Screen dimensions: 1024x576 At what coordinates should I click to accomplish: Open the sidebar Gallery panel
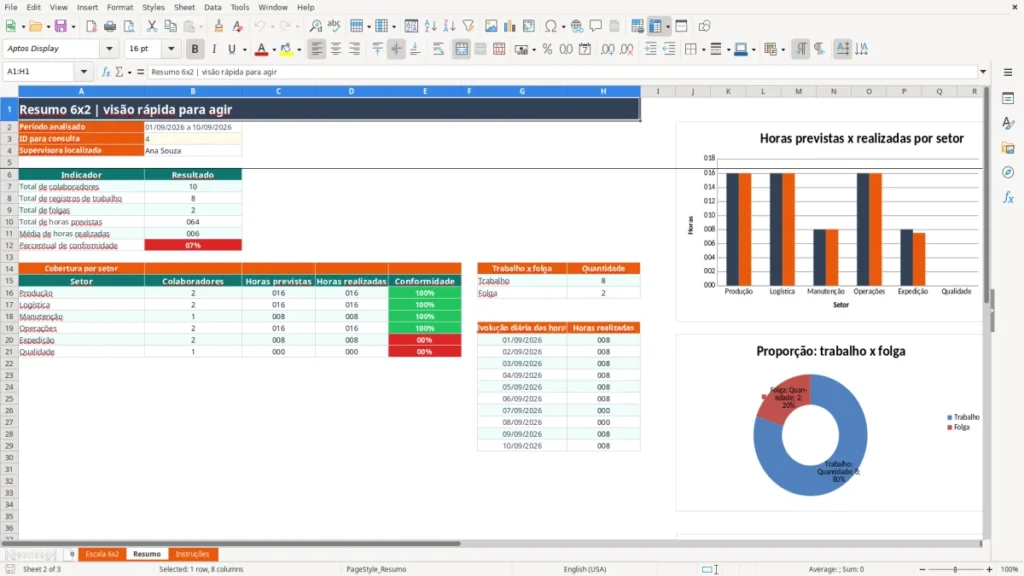coord(1008,148)
